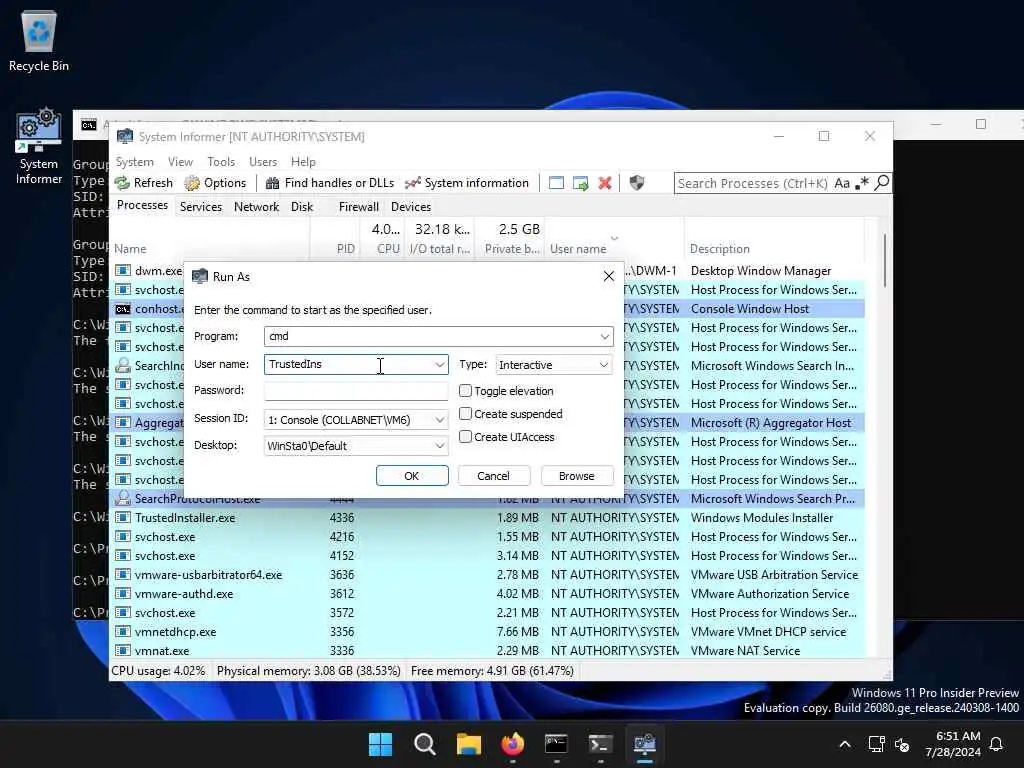Screen dimensions: 1024x768
Task: Click CPU usage in status bar
Action: (x=158, y=671)
